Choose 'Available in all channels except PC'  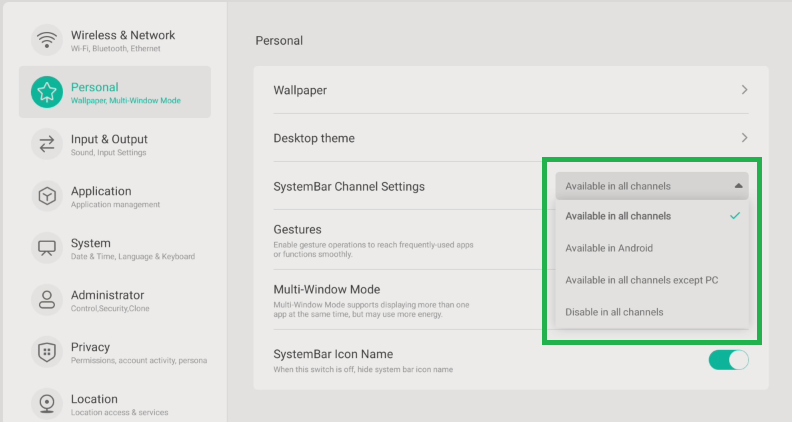[652, 280]
